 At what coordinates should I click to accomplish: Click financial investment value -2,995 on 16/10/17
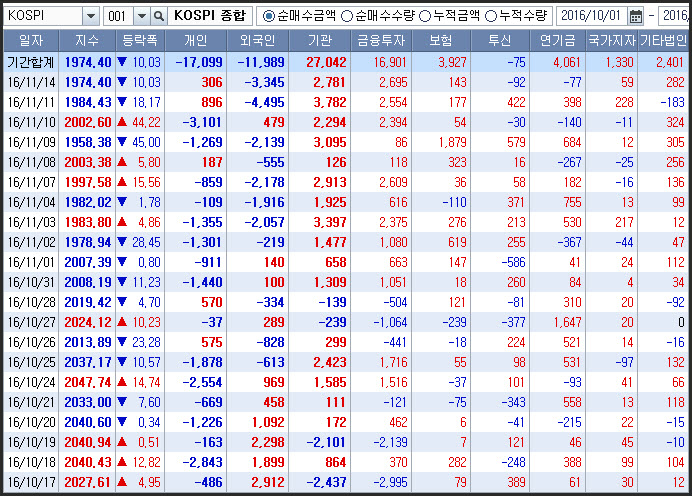[390, 482]
